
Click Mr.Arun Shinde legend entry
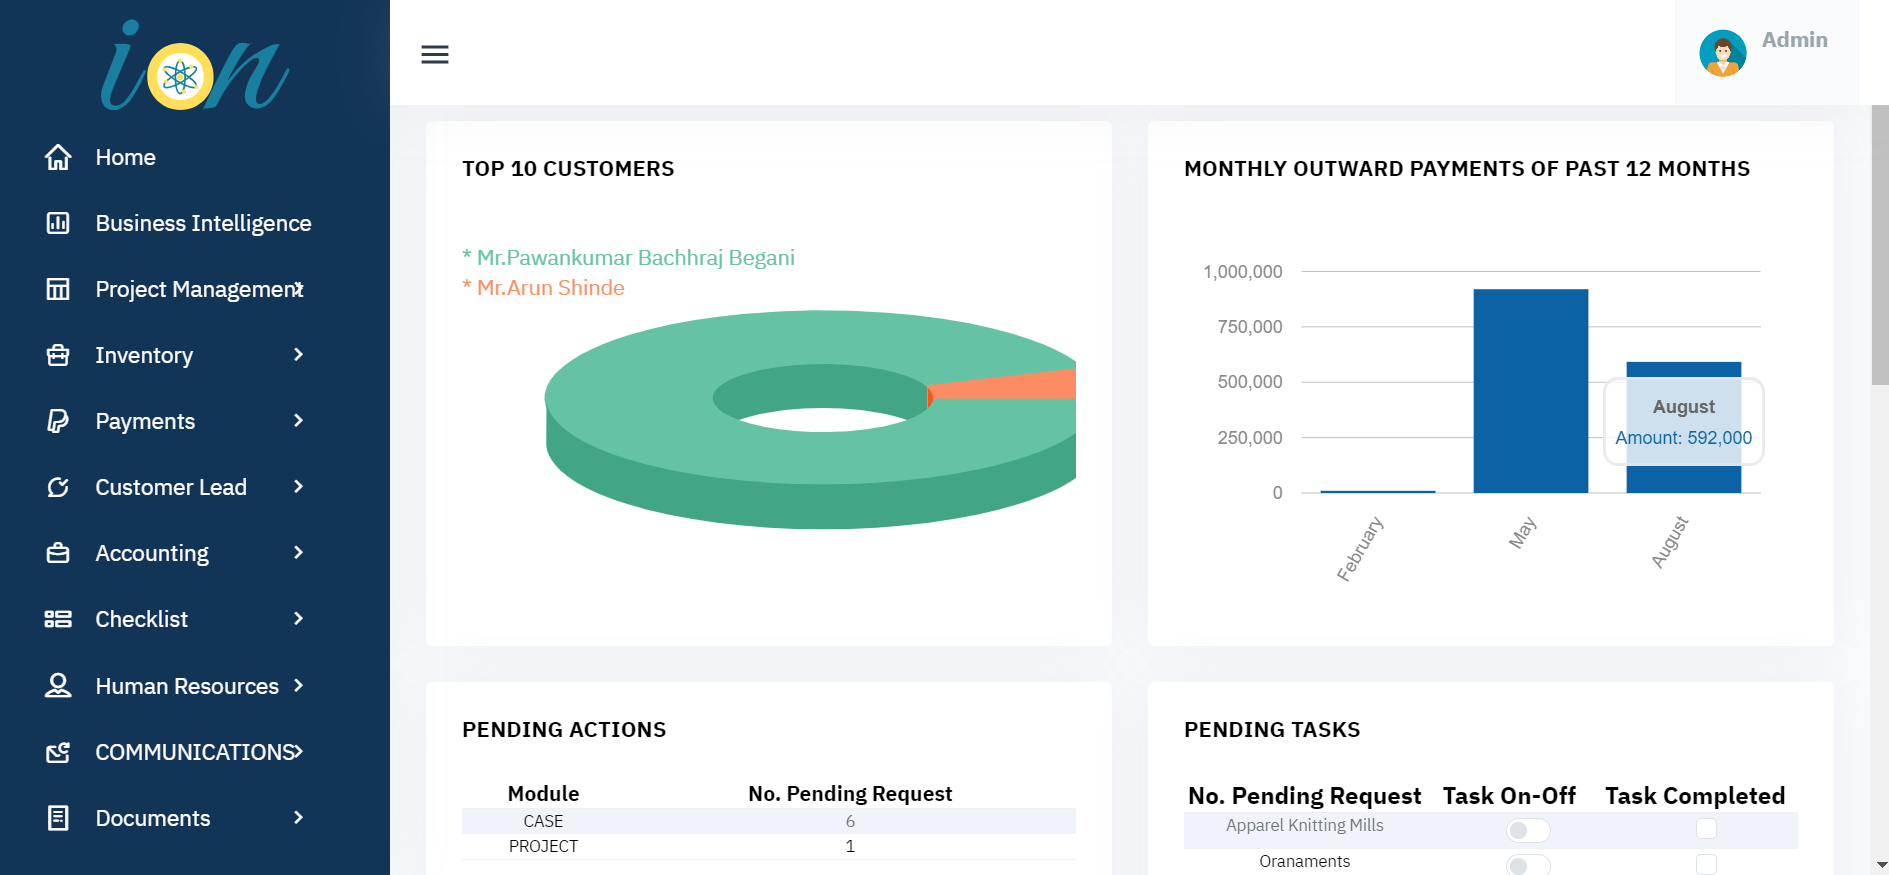click(x=543, y=288)
